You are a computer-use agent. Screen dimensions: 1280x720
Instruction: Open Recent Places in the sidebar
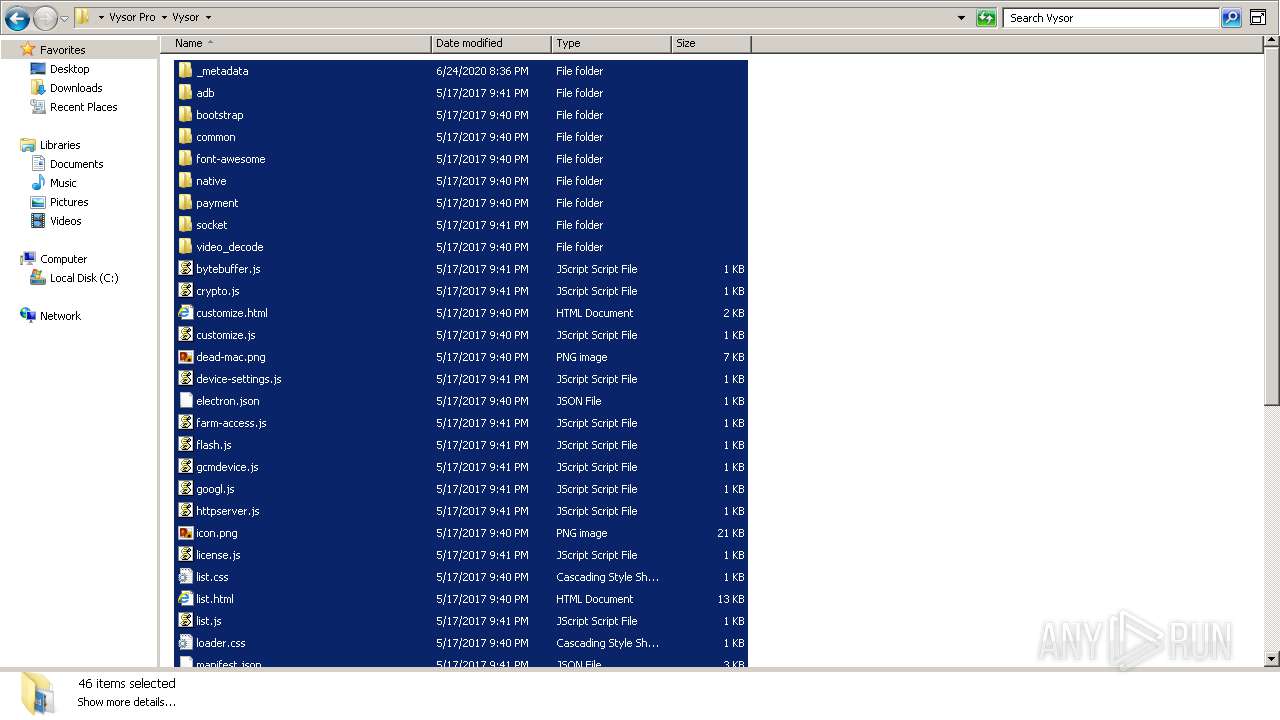(83, 107)
